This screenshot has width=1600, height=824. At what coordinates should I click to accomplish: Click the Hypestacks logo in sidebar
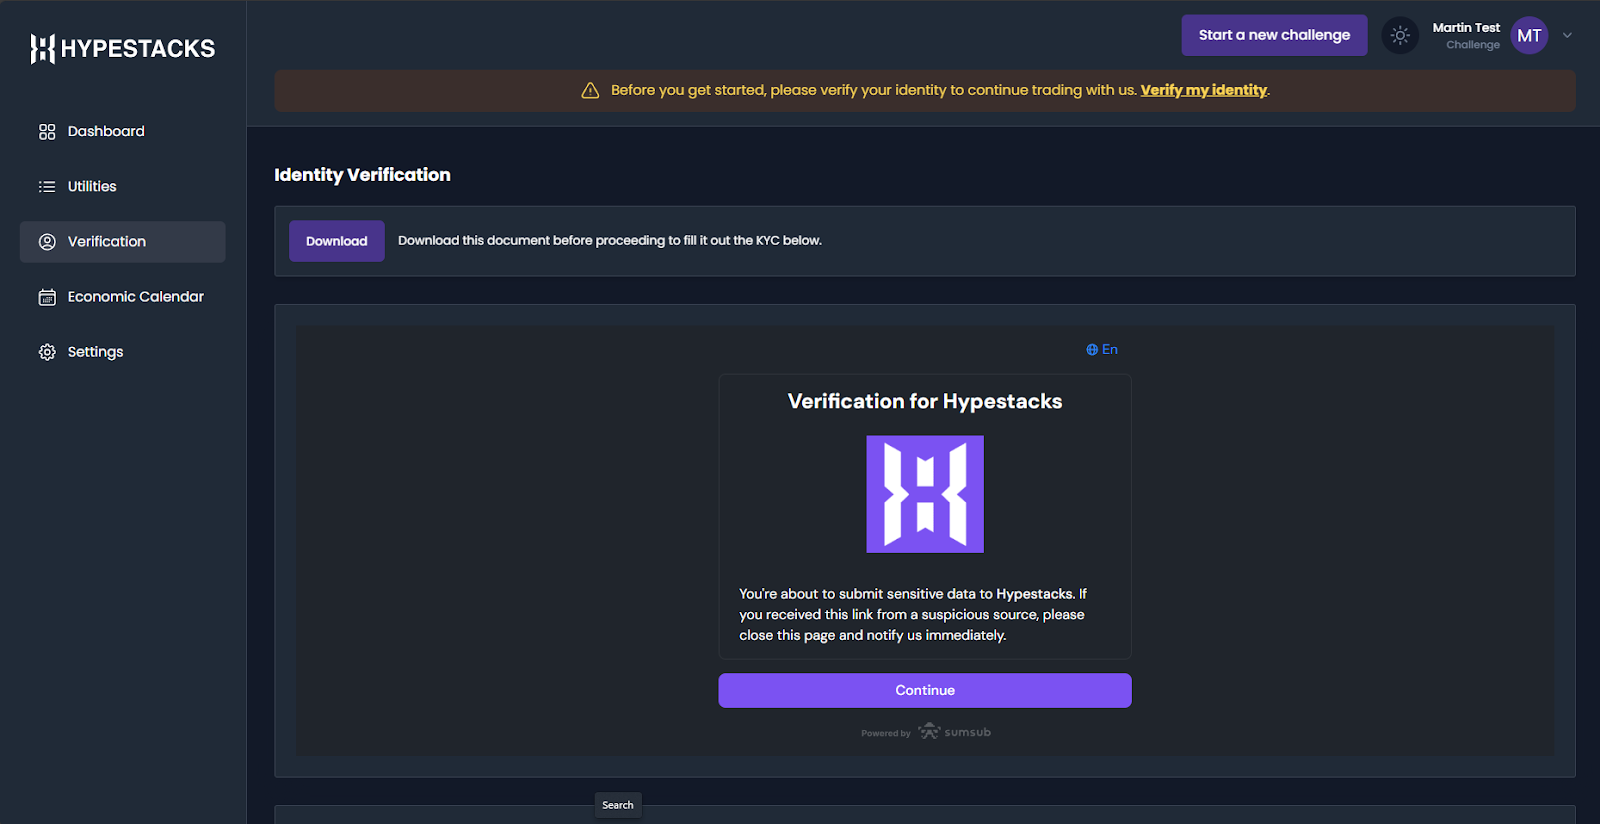(122, 48)
